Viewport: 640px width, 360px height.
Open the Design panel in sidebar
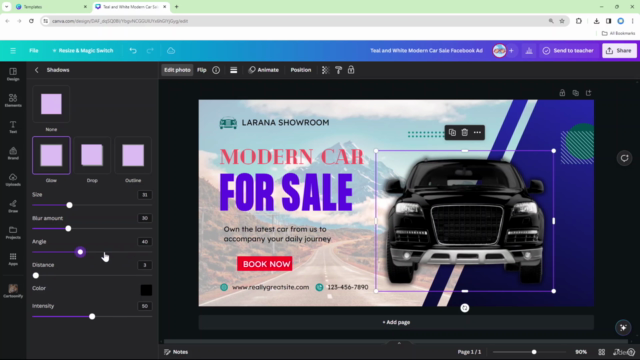13,74
